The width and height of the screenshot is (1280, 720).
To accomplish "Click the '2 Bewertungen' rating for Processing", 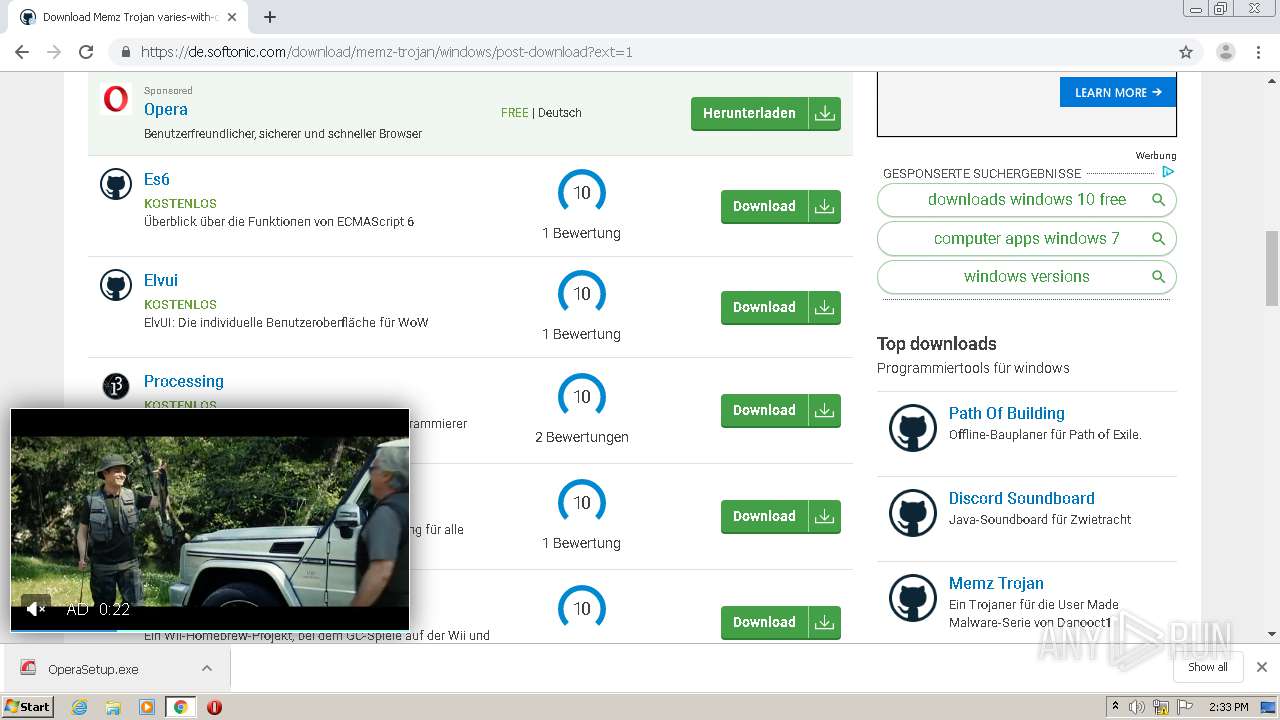I will pos(581,437).
